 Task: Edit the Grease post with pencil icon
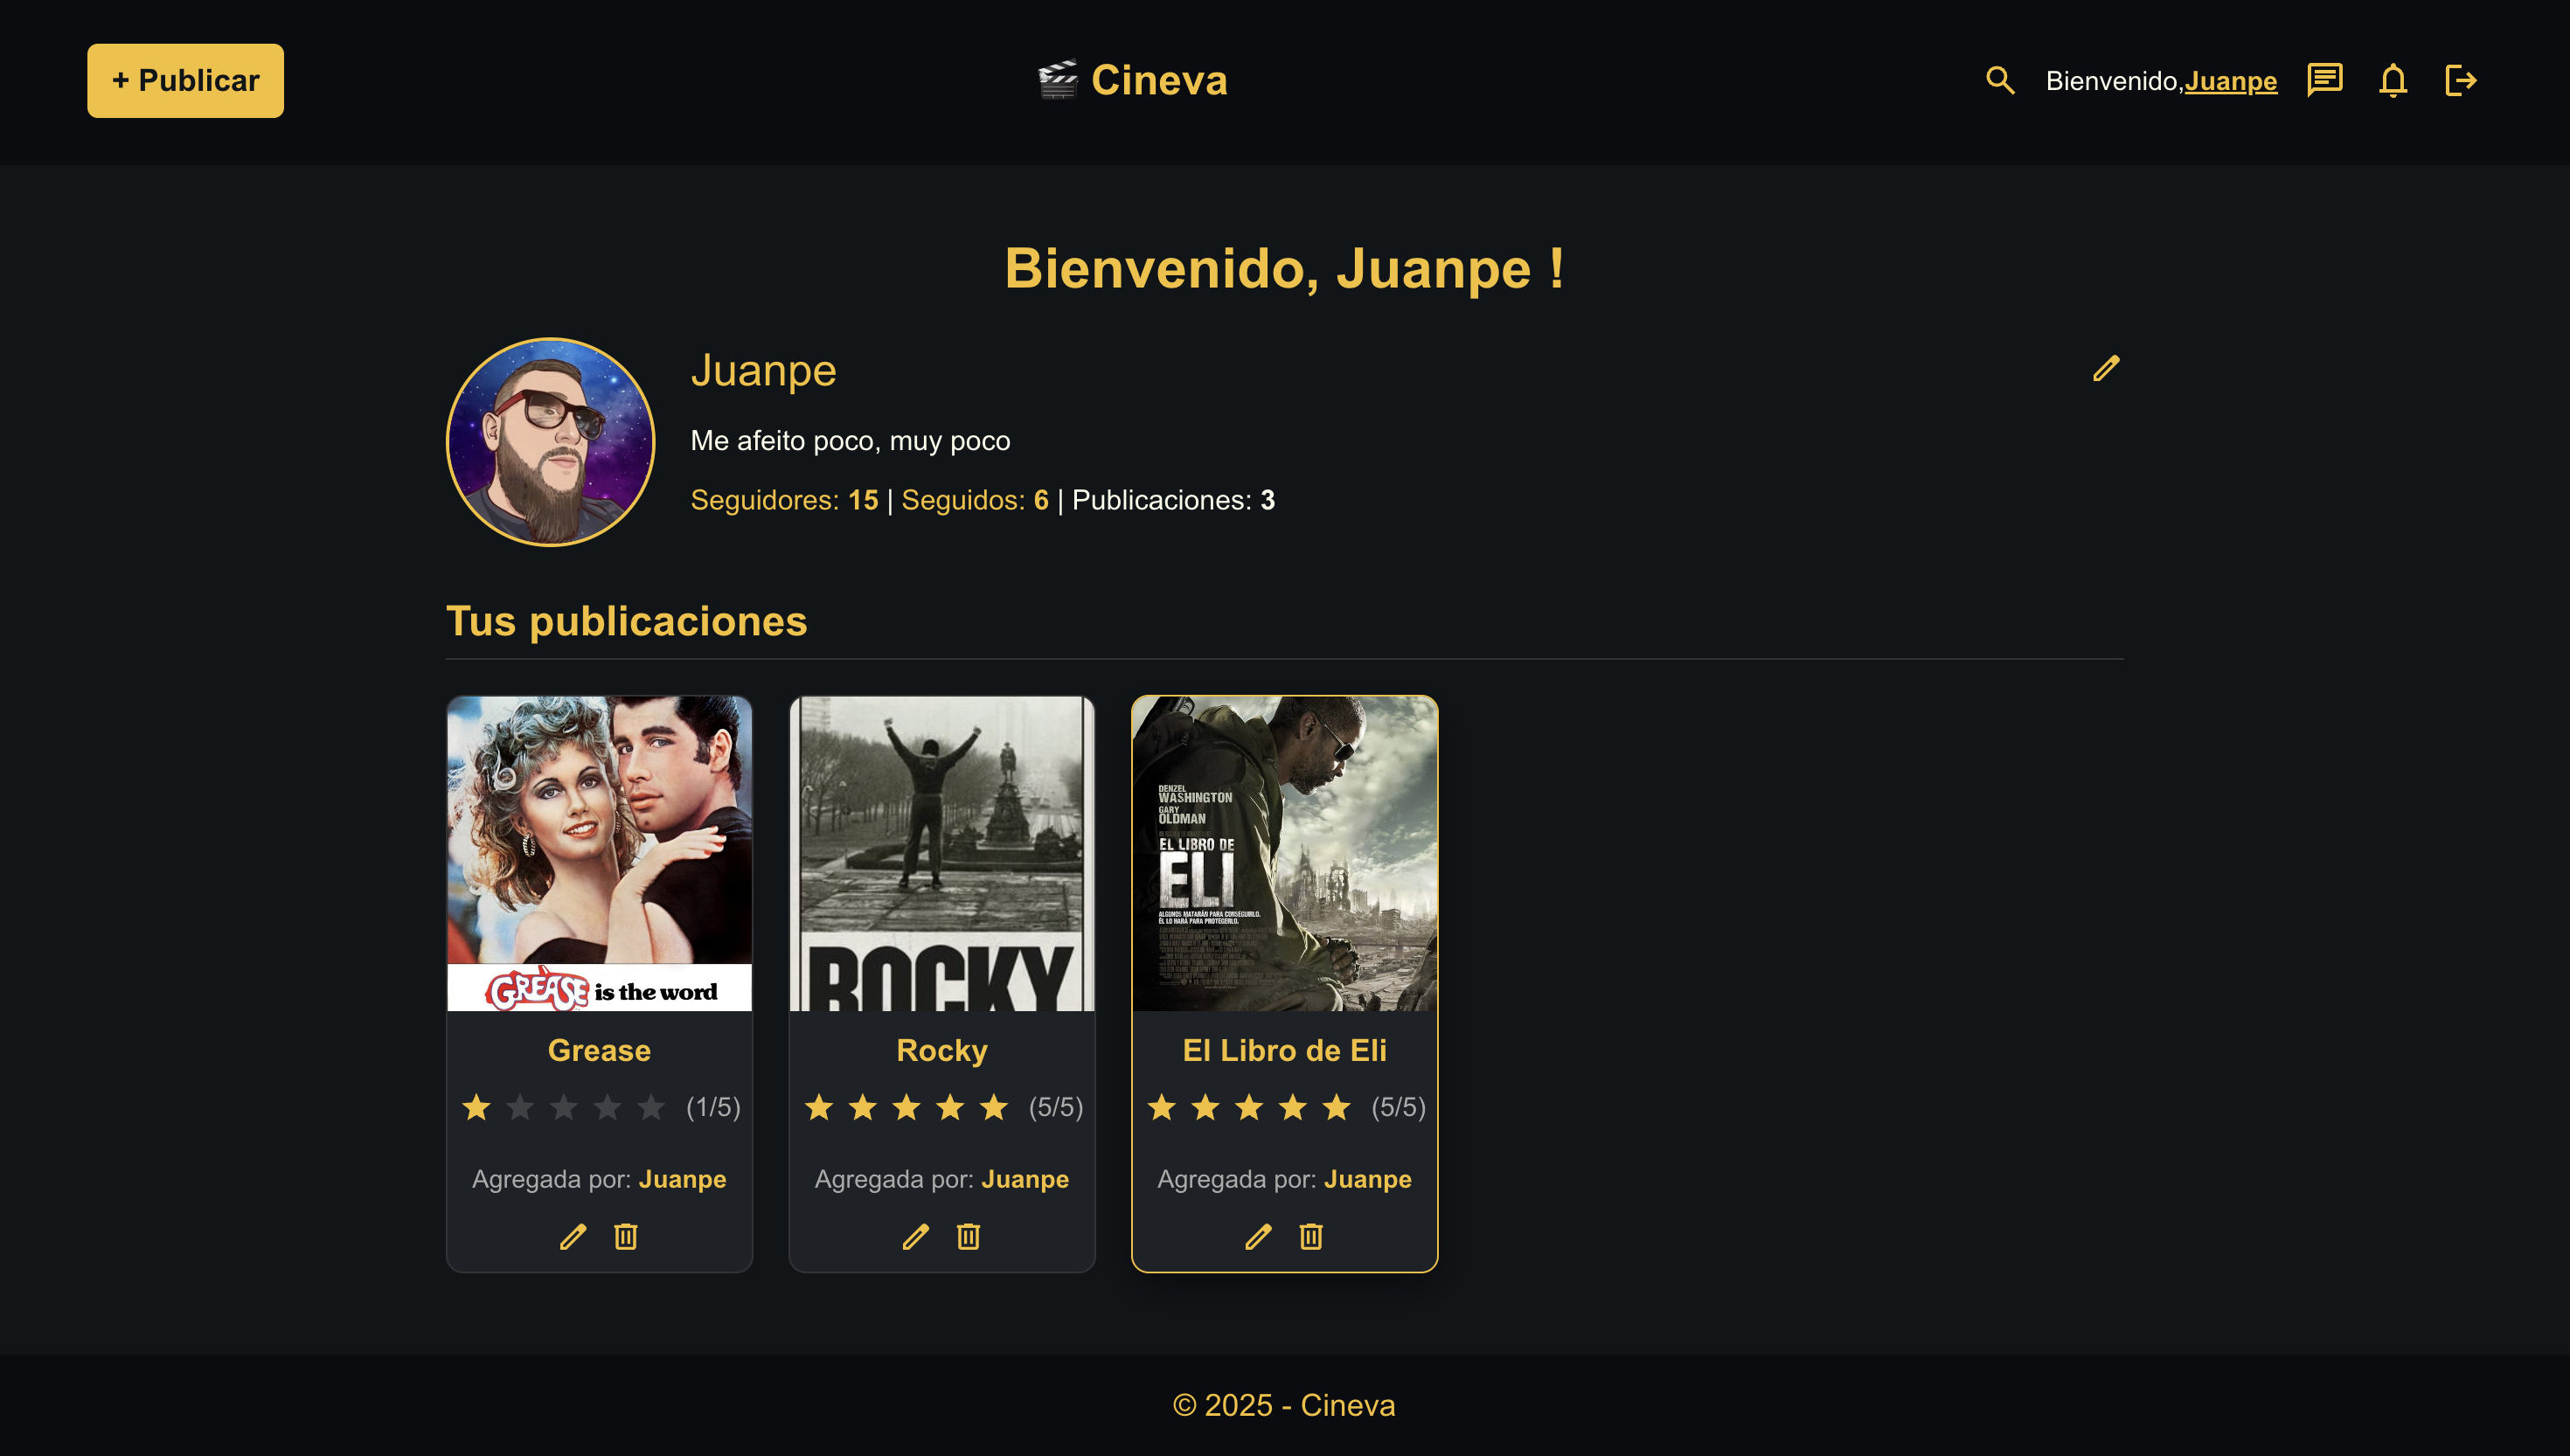click(573, 1237)
